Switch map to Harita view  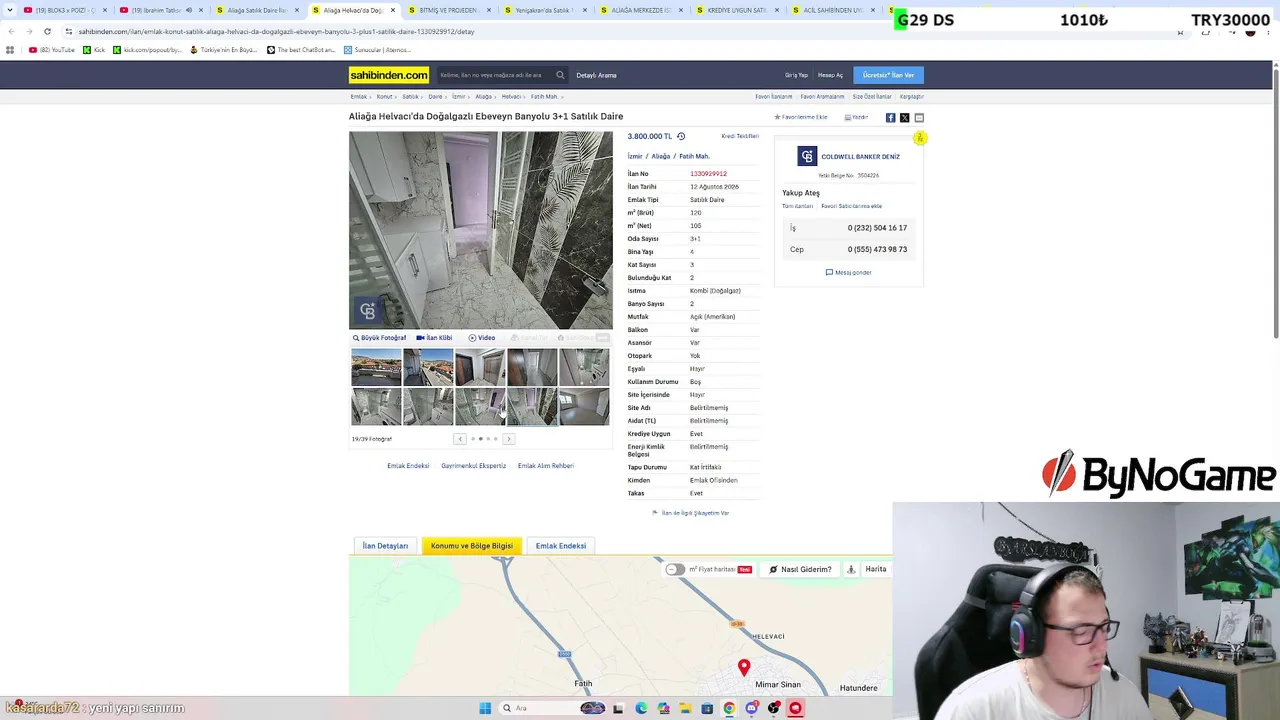coord(876,569)
